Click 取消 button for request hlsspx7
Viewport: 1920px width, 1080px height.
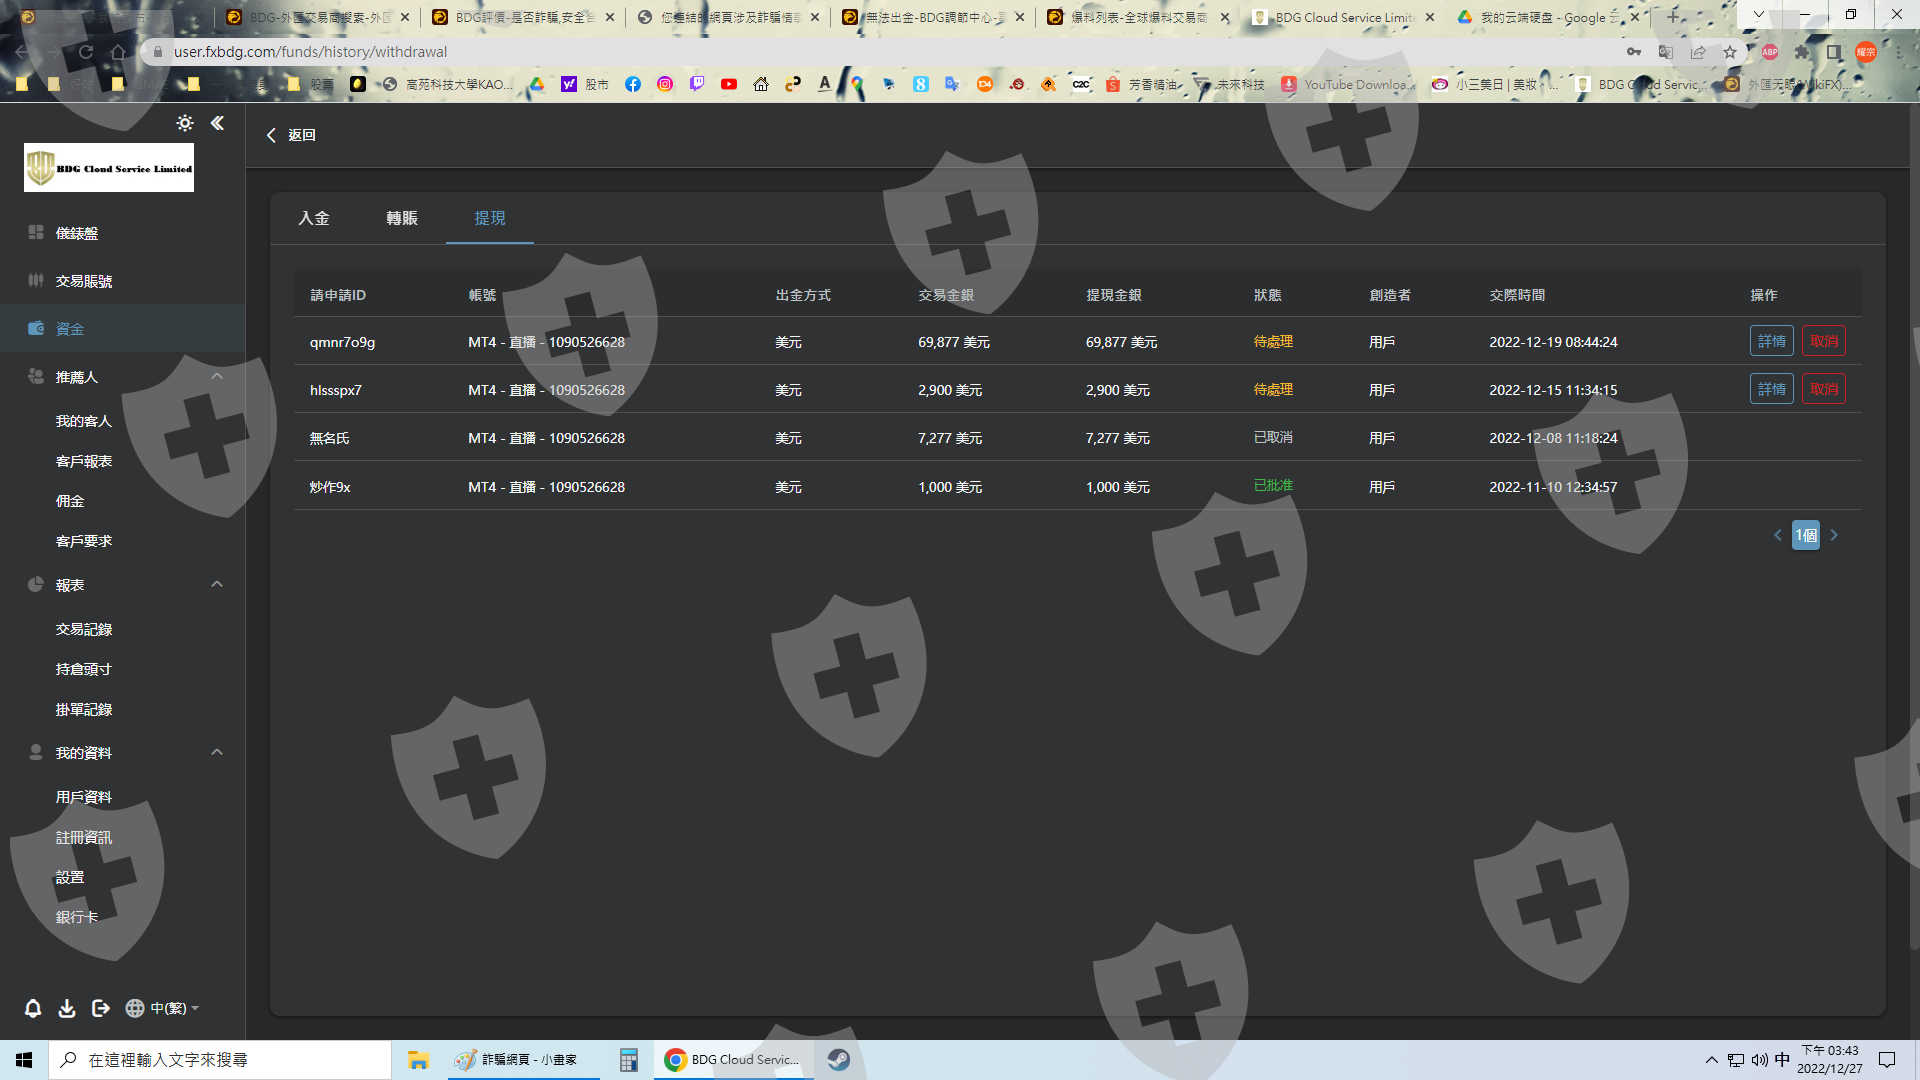[1823, 389]
